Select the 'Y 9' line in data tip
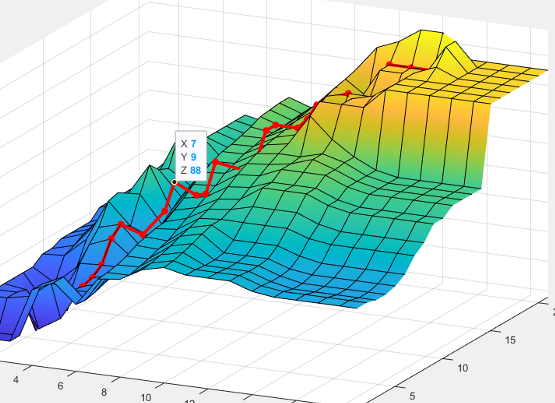 click(188, 157)
